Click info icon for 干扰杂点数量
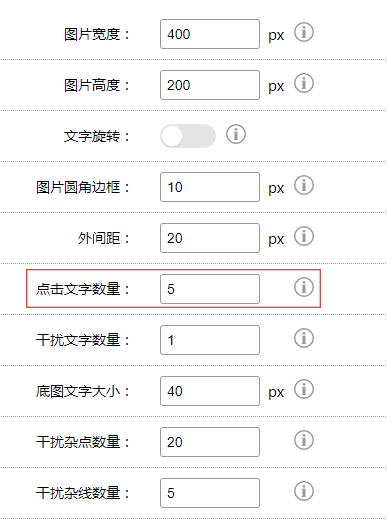Screen dimensions: 387x529 [304, 440]
